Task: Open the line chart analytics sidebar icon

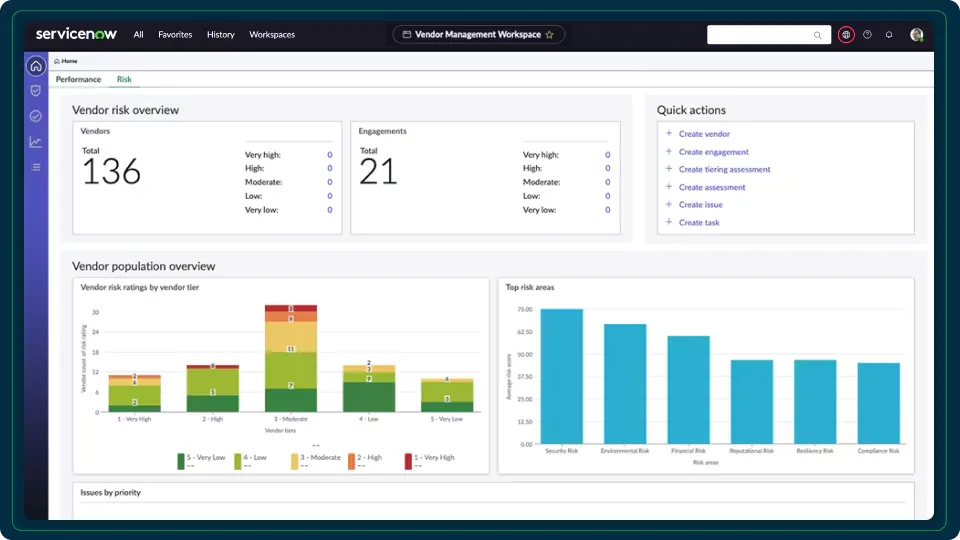Action: pos(36,142)
